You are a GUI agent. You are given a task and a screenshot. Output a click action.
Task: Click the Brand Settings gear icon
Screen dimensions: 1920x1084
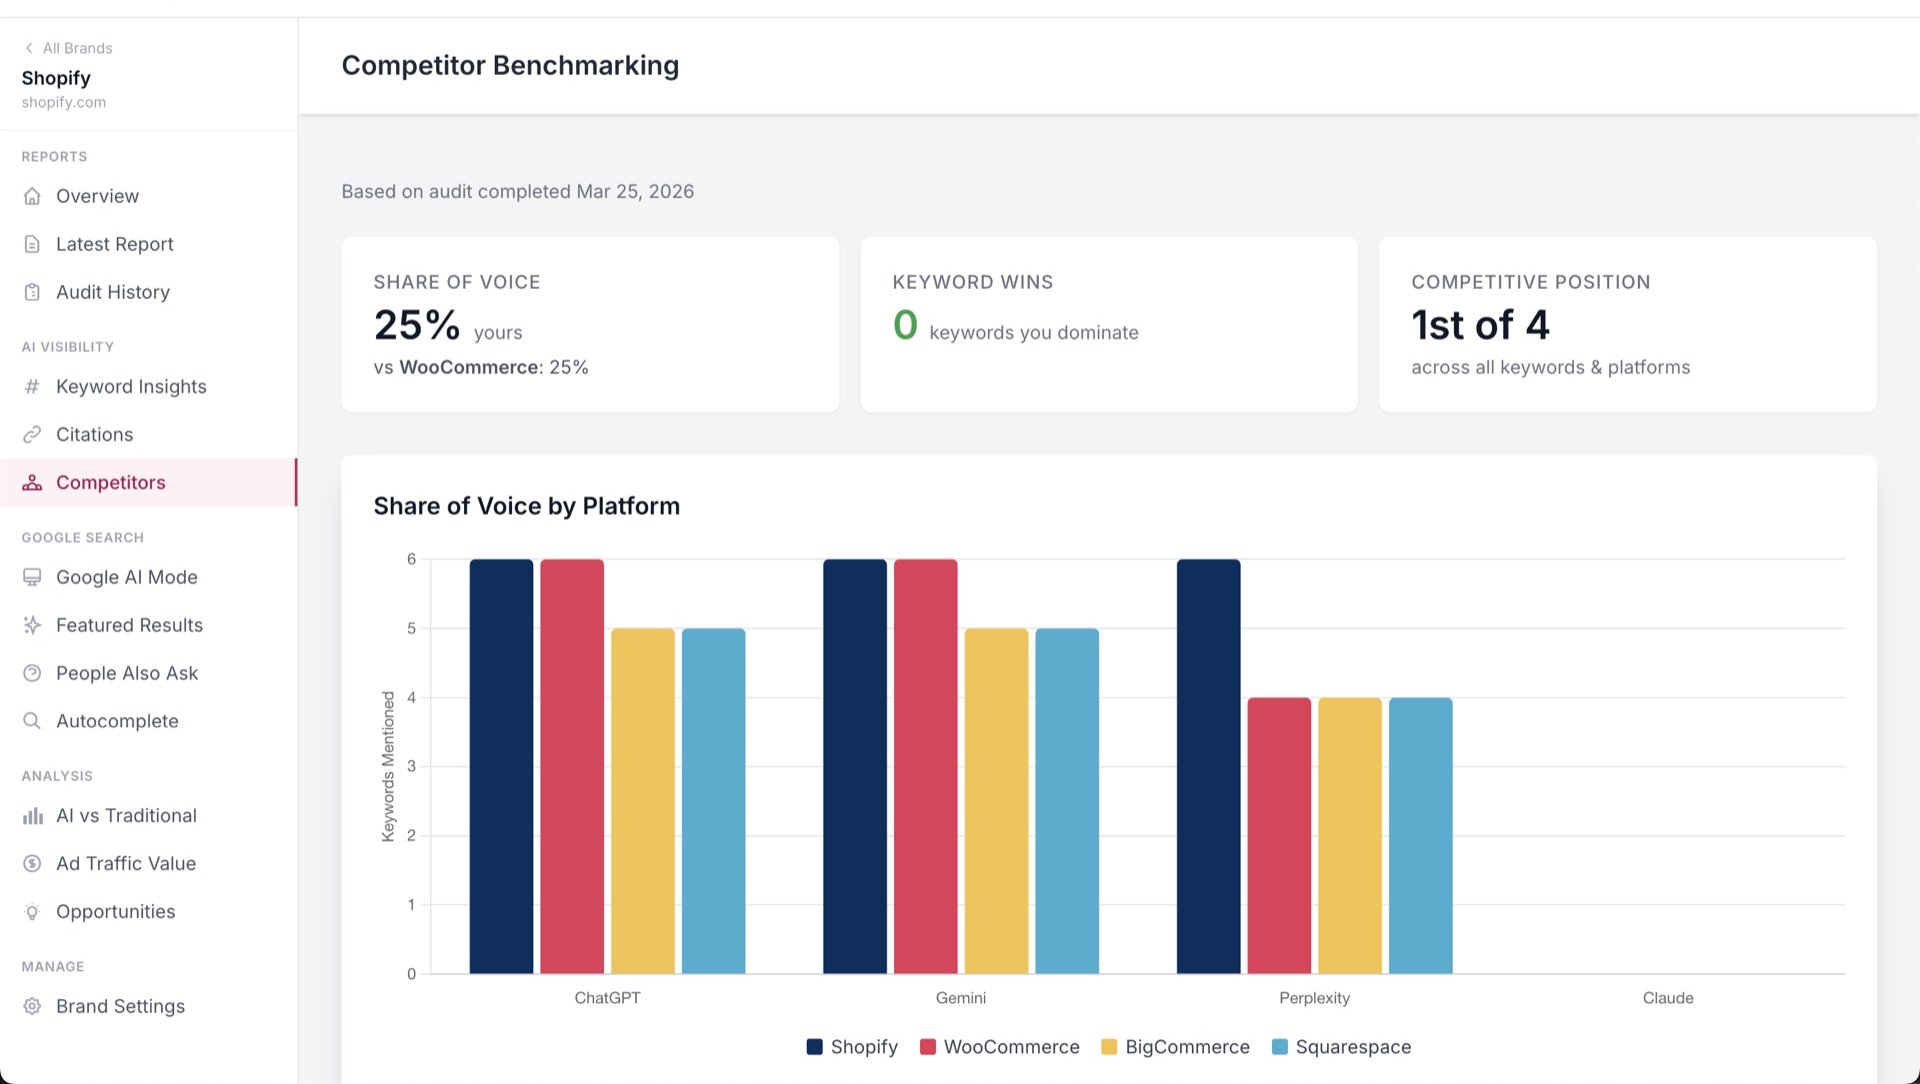(x=32, y=1006)
